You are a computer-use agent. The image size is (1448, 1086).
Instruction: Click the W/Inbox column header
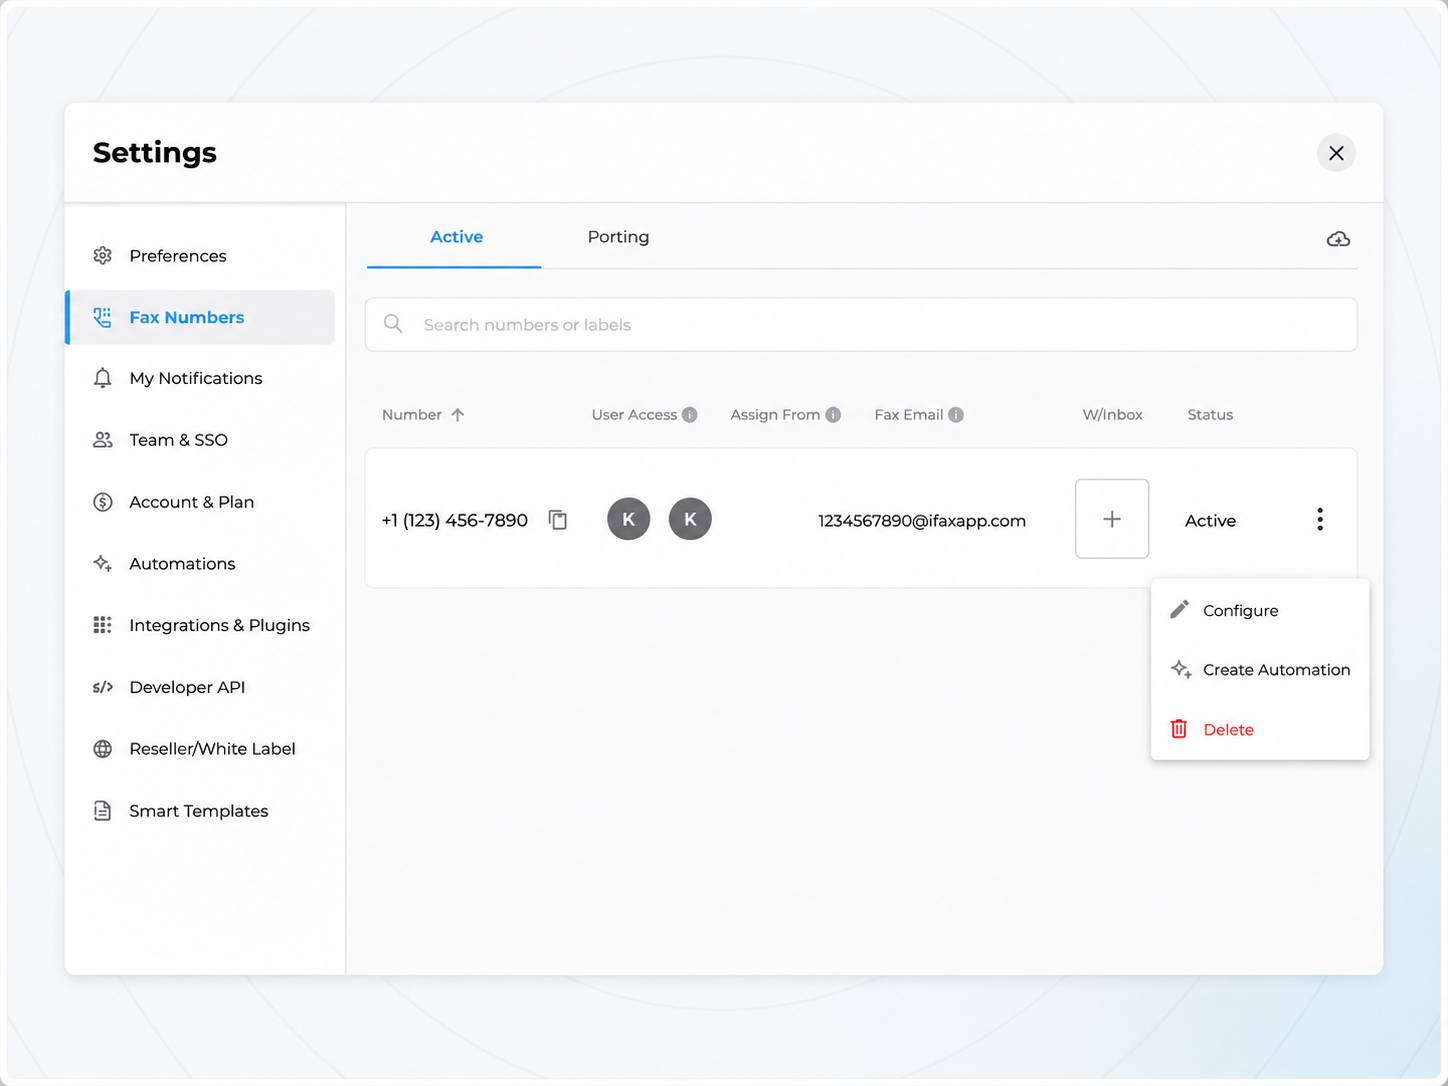1112,415
